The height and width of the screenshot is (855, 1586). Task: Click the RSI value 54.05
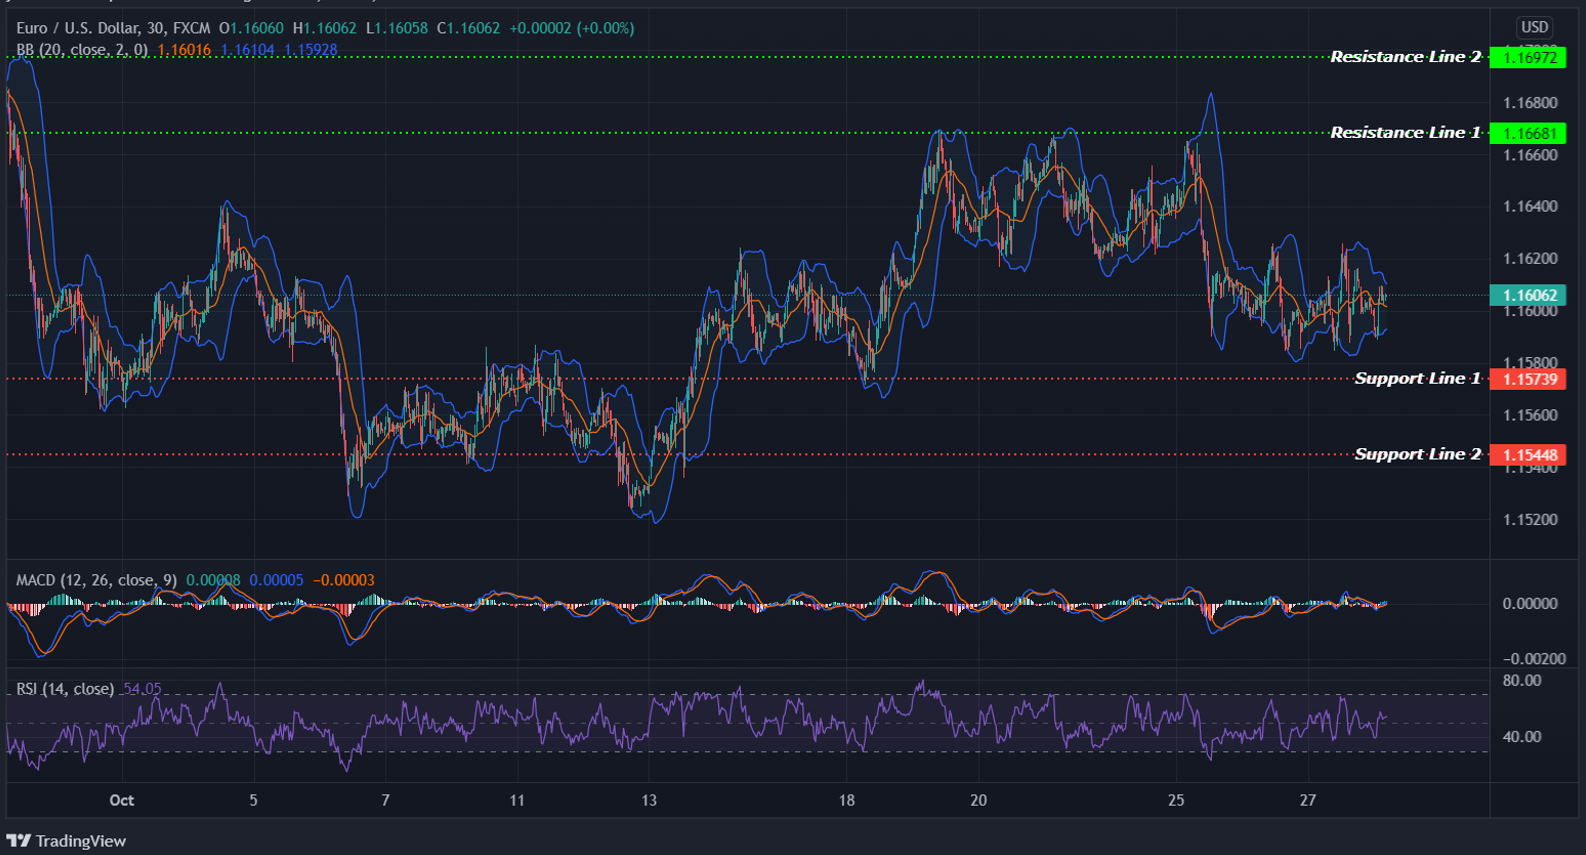pos(142,689)
